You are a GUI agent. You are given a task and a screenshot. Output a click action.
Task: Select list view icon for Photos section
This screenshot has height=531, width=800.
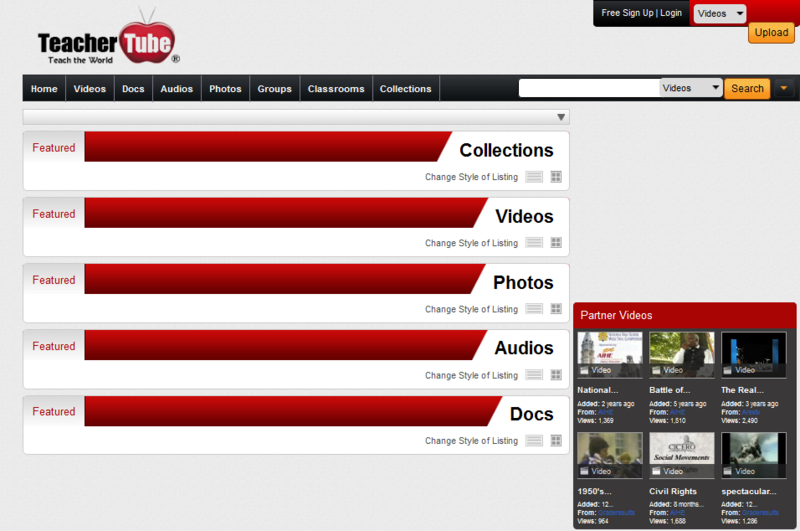[534, 309]
